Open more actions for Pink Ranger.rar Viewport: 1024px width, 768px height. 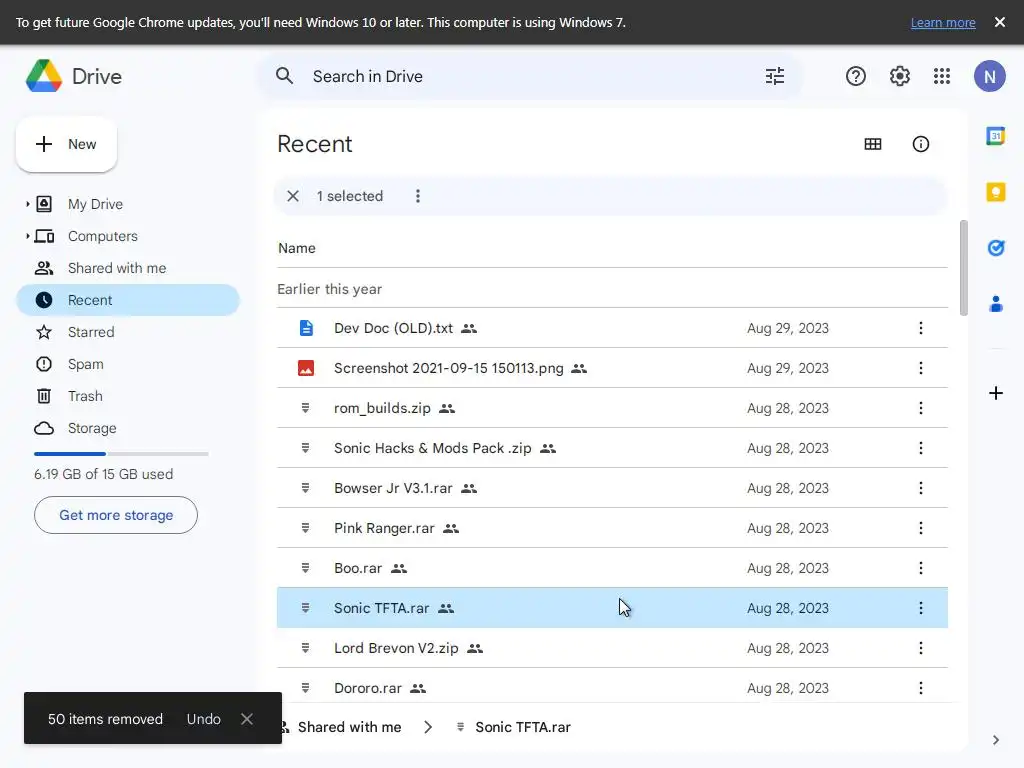(920, 528)
